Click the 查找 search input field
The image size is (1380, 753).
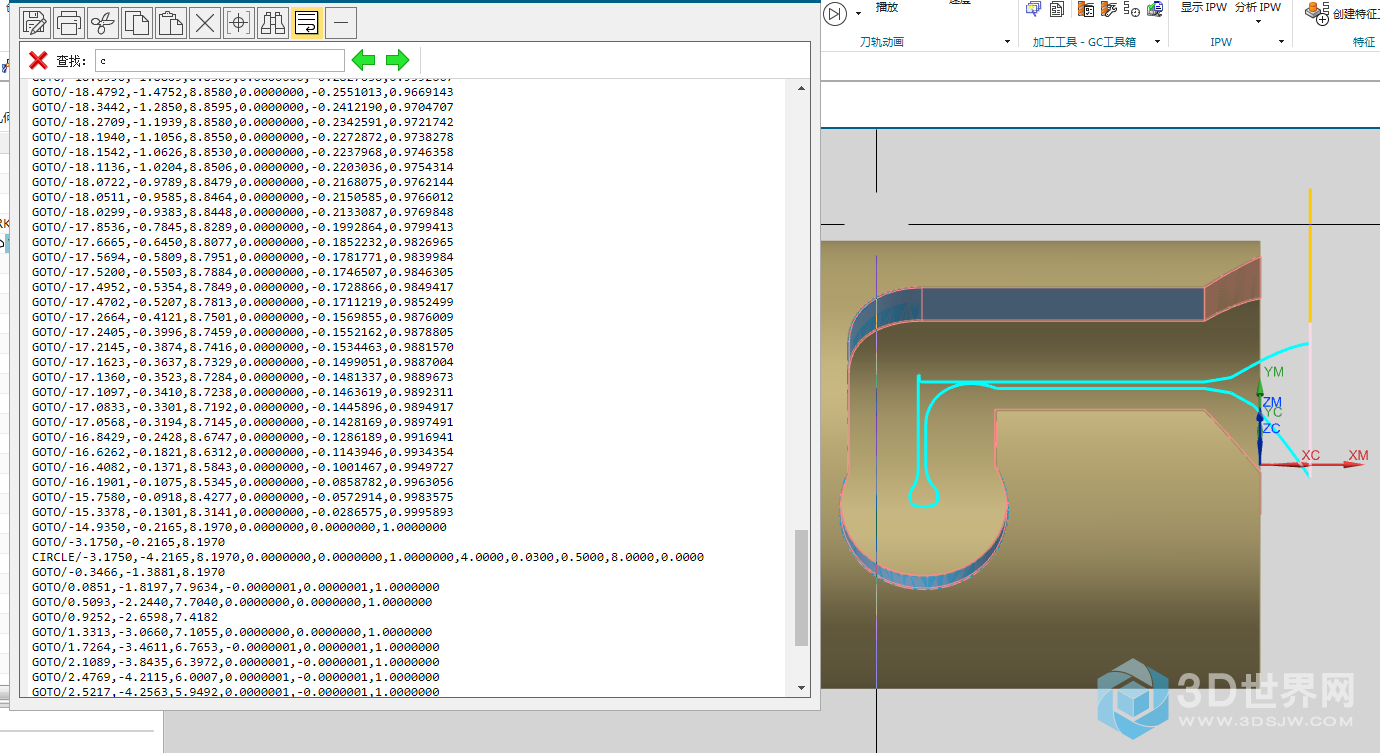point(220,60)
